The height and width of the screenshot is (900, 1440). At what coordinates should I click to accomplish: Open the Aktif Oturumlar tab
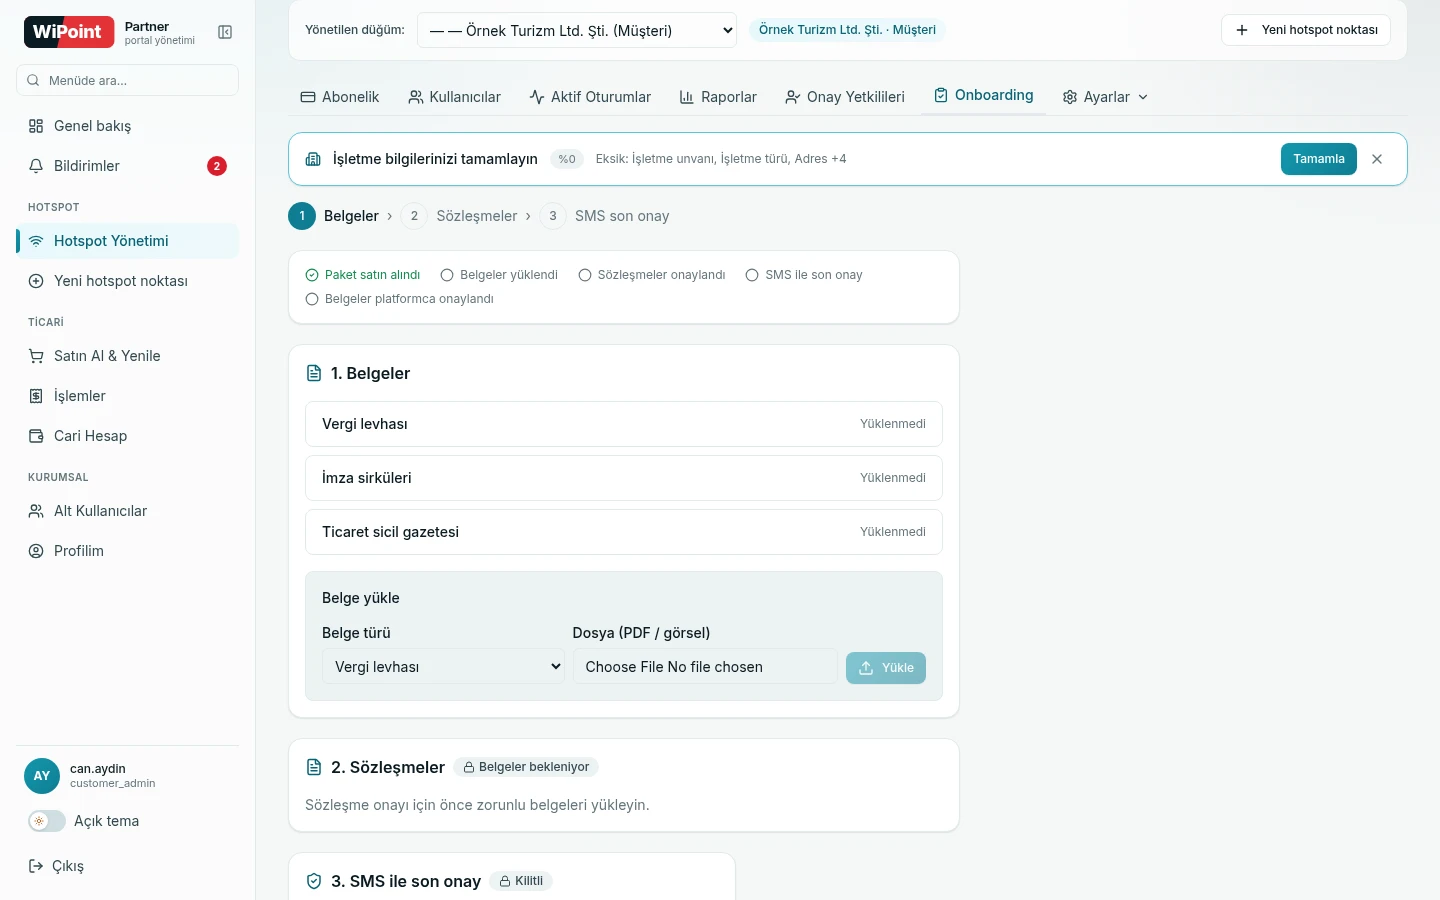point(590,97)
